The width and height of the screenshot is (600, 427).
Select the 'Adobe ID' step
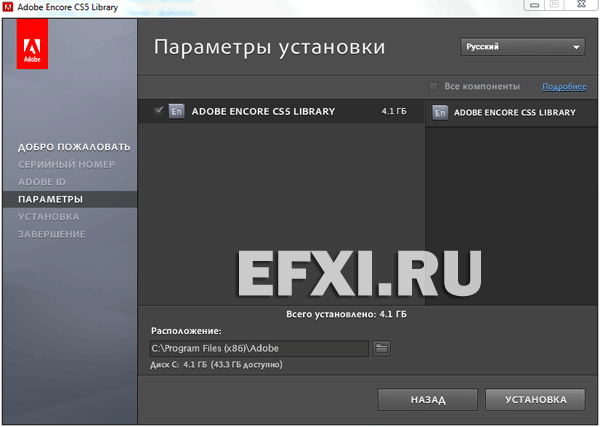[x=42, y=182]
